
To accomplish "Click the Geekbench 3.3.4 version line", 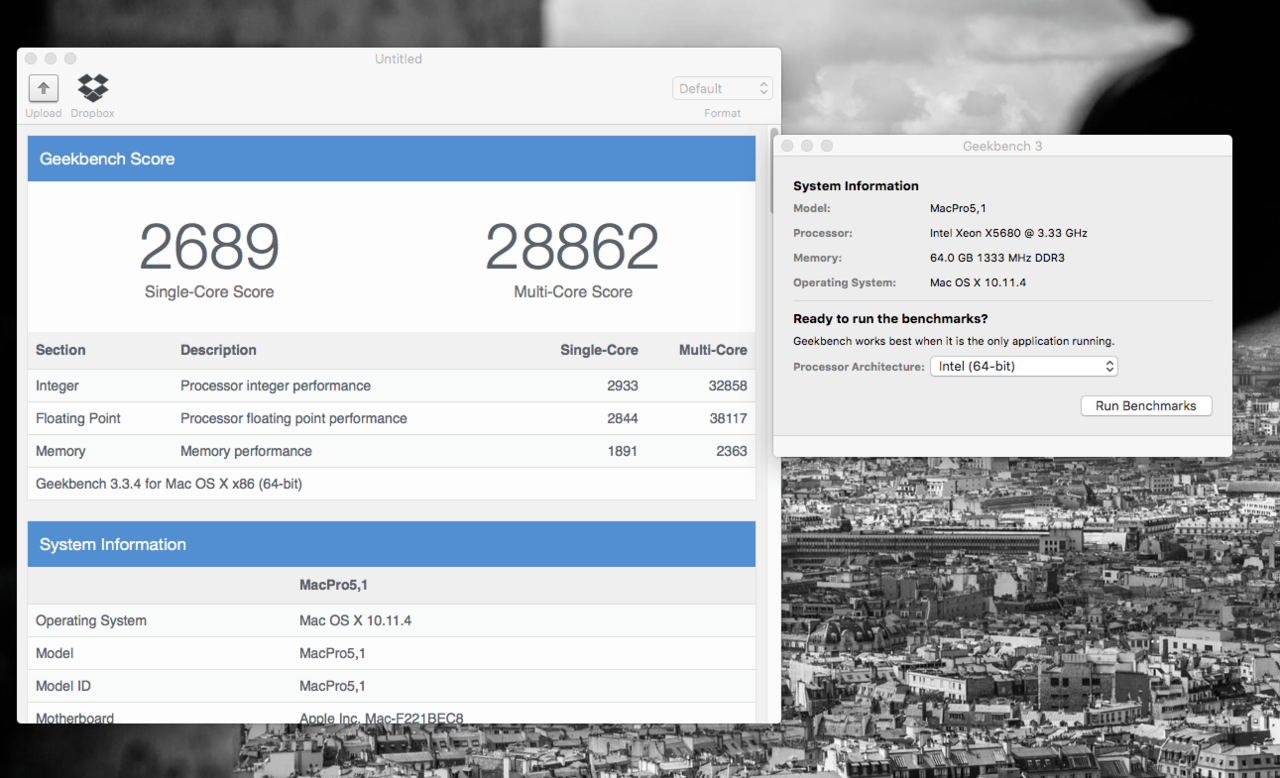I will tap(169, 484).
